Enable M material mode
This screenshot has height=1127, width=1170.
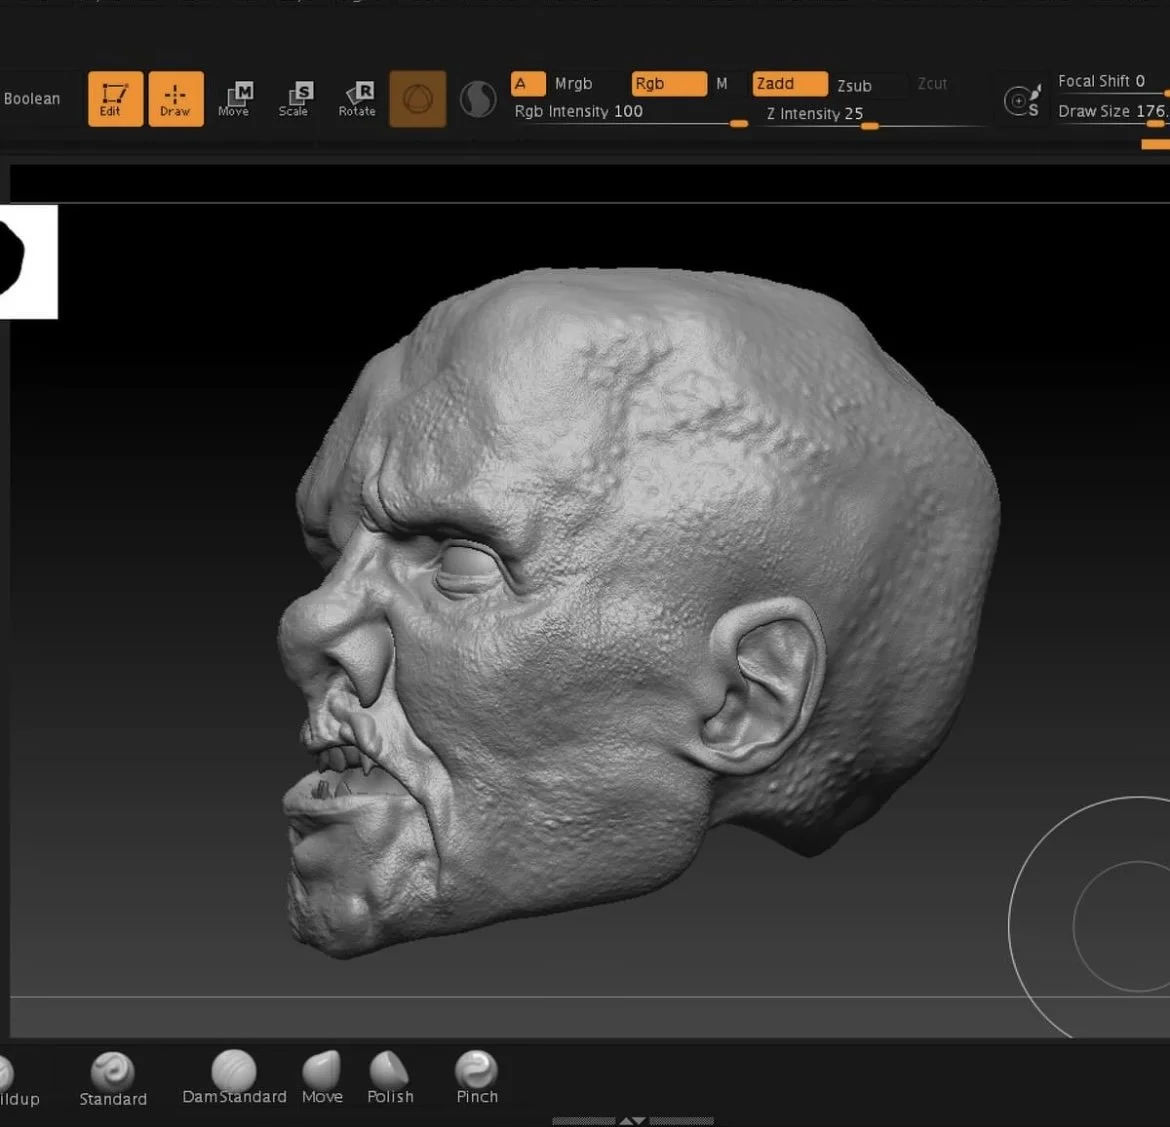(x=722, y=84)
